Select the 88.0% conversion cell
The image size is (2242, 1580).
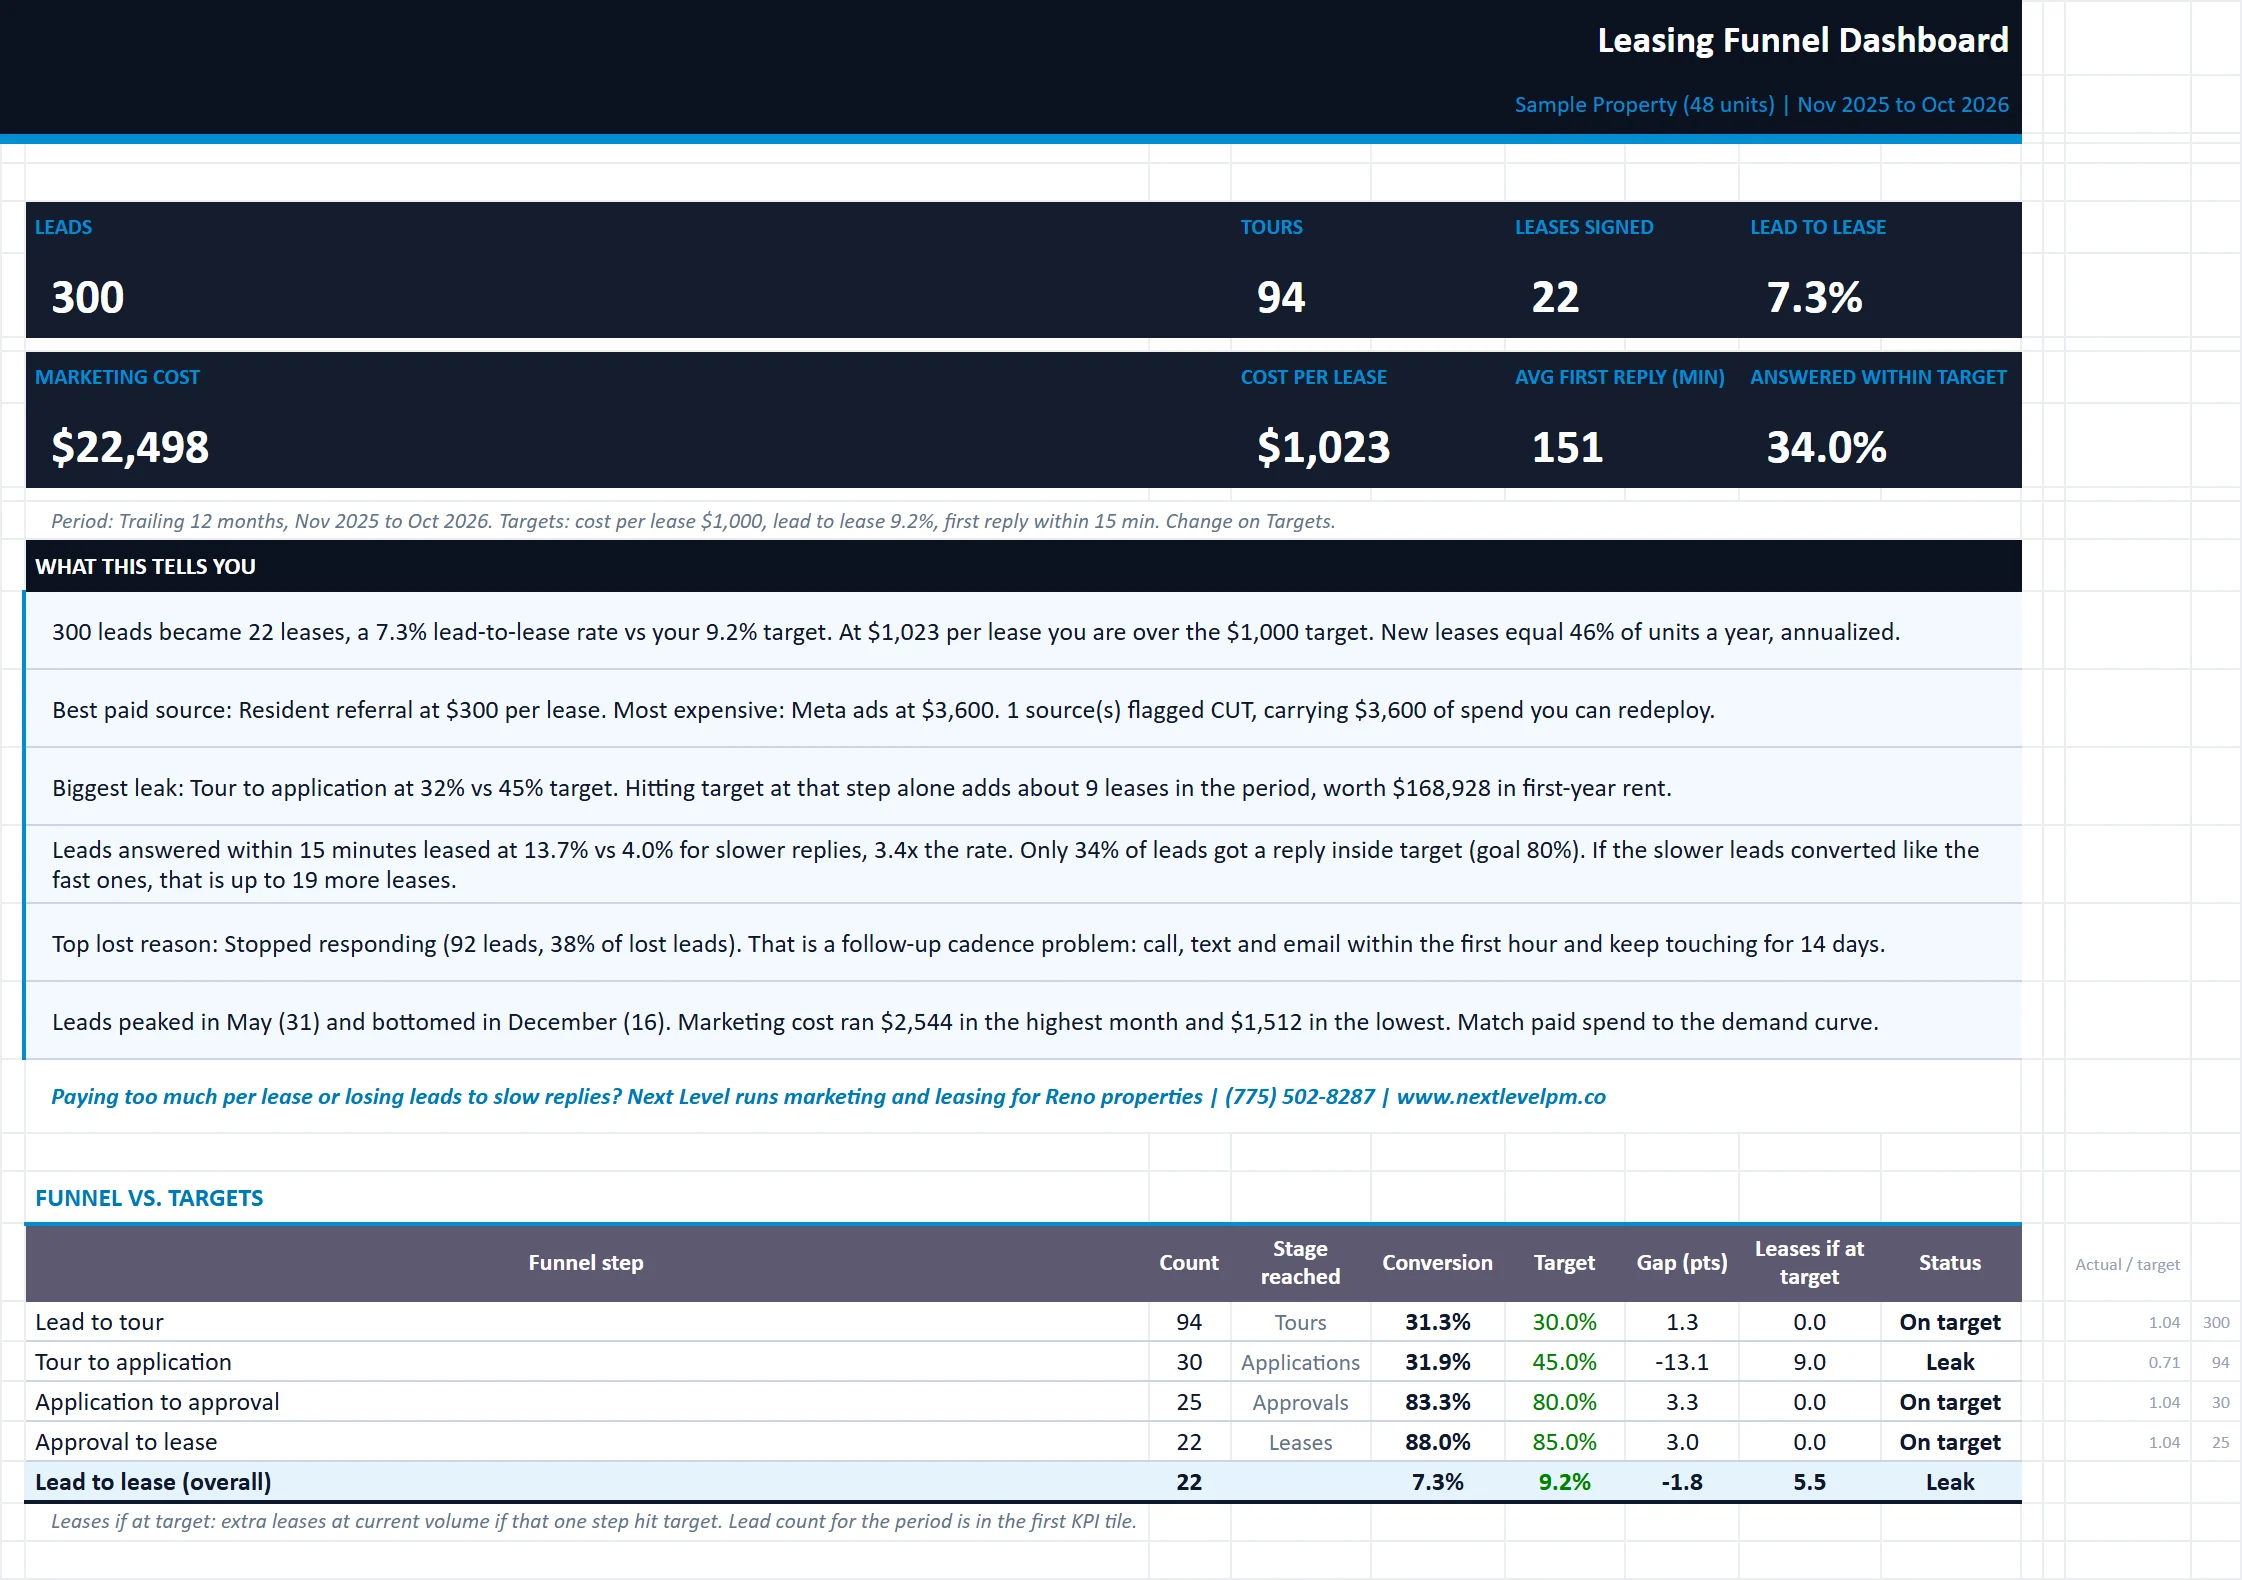tap(1437, 1442)
